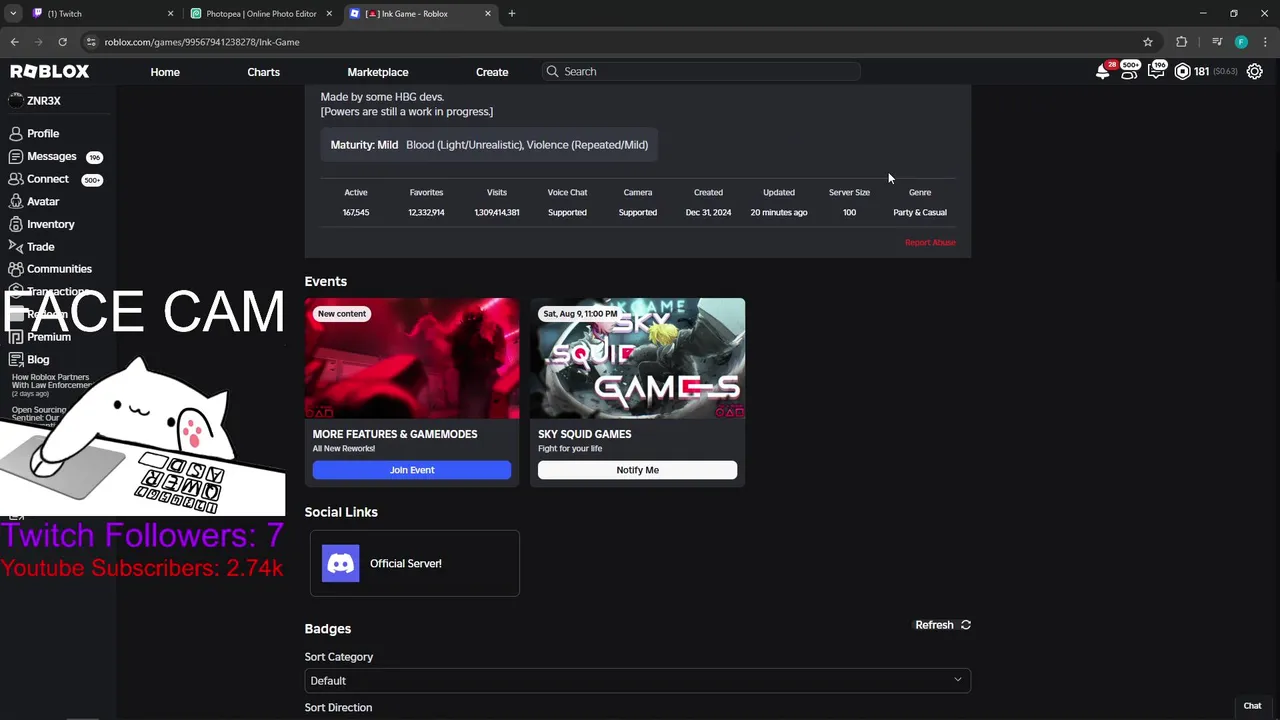Click the Party & Casual genre value
The height and width of the screenshot is (720, 1280).
point(920,212)
